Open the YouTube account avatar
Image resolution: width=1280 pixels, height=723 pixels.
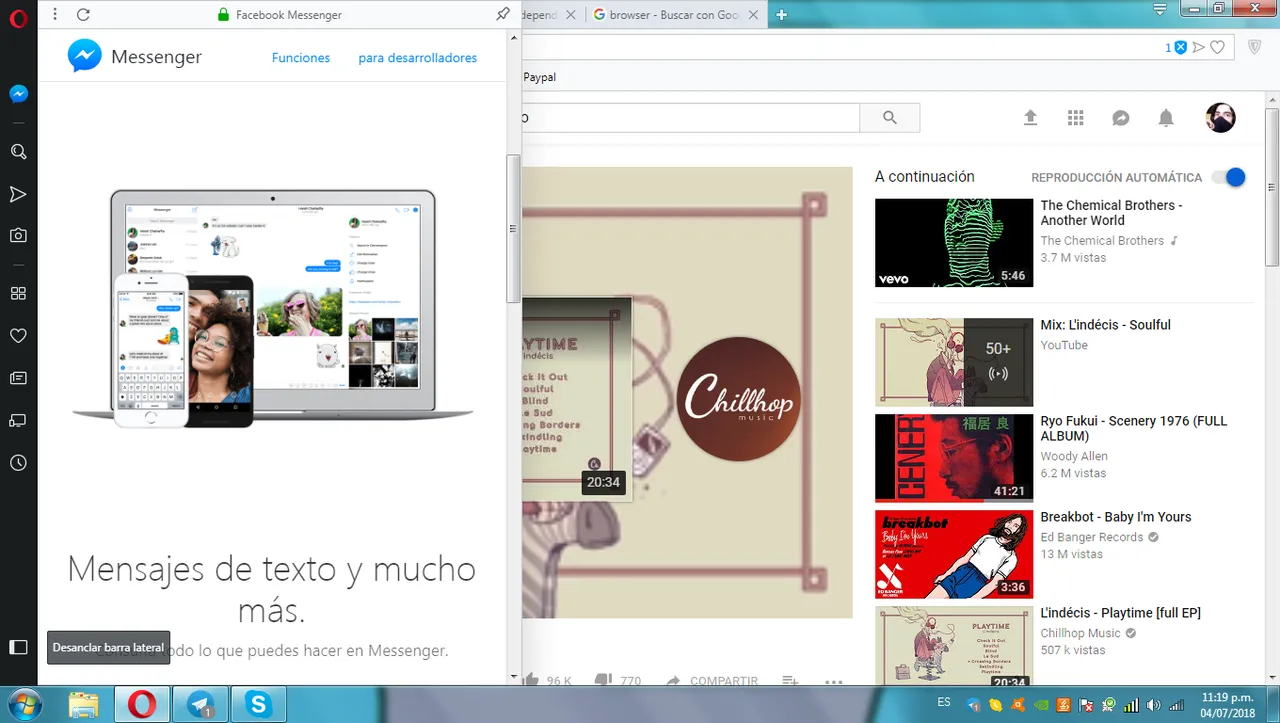[1221, 118]
